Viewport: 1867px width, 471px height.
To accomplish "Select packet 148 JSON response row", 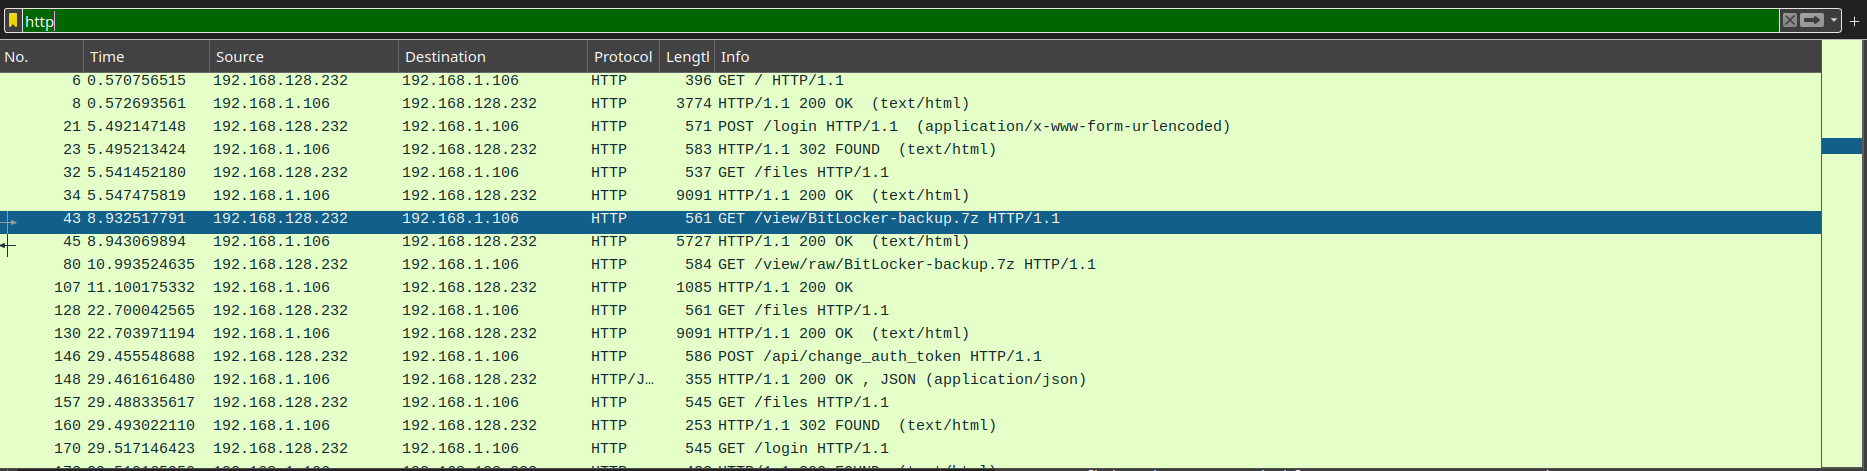I will click(x=900, y=380).
